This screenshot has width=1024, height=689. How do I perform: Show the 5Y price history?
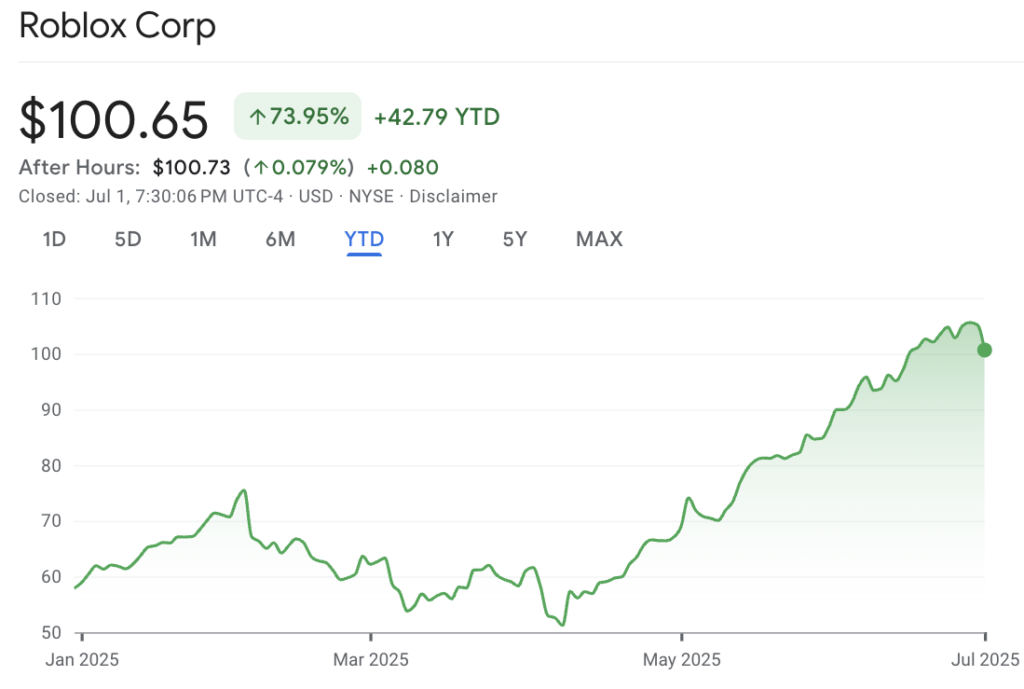point(515,239)
